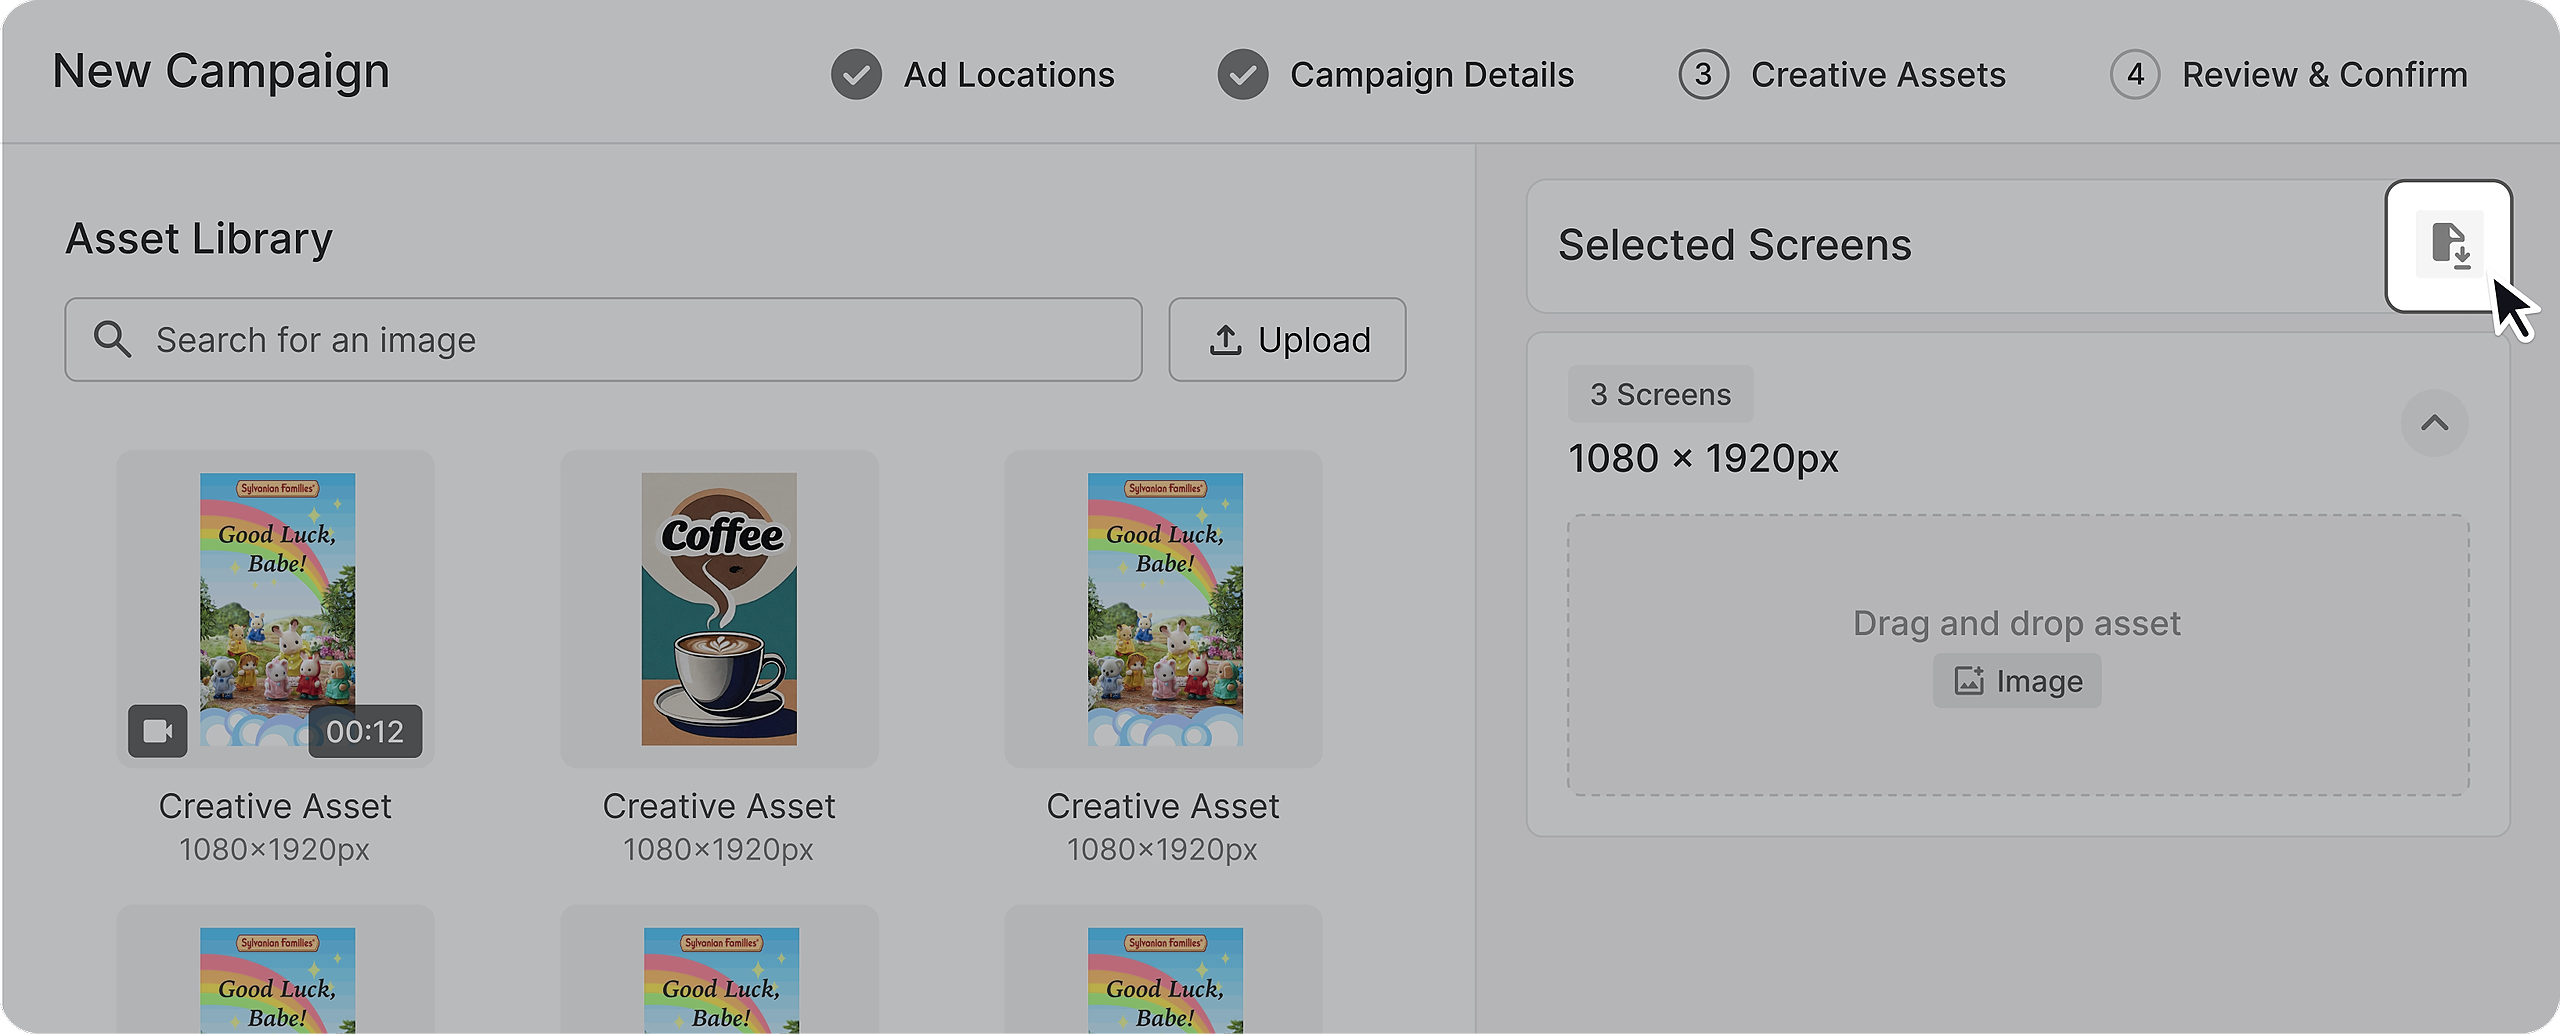Click the magnifier icon in the search bar
The height and width of the screenshot is (1034, 2560).
pyautogui.click(x=112, y=340)
